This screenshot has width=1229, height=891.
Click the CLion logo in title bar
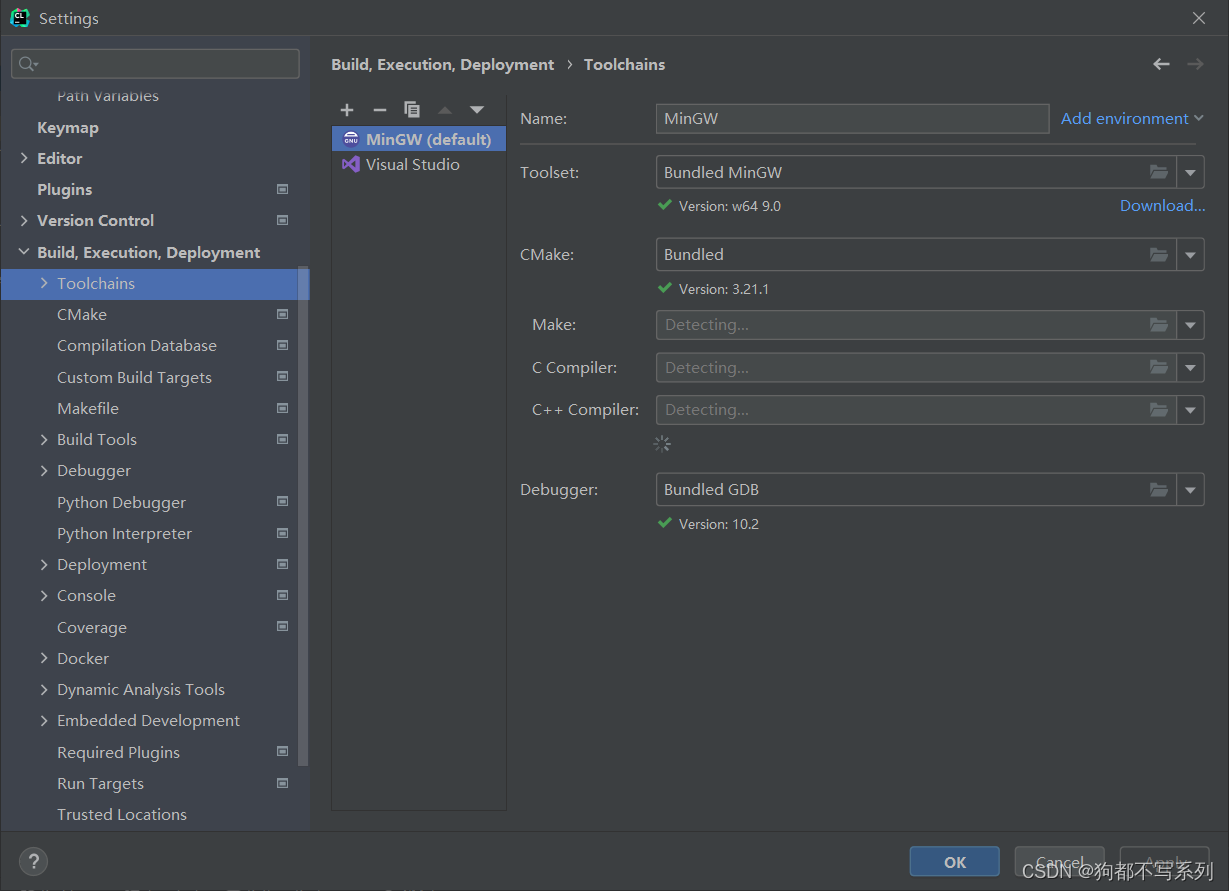pos(19,17)
